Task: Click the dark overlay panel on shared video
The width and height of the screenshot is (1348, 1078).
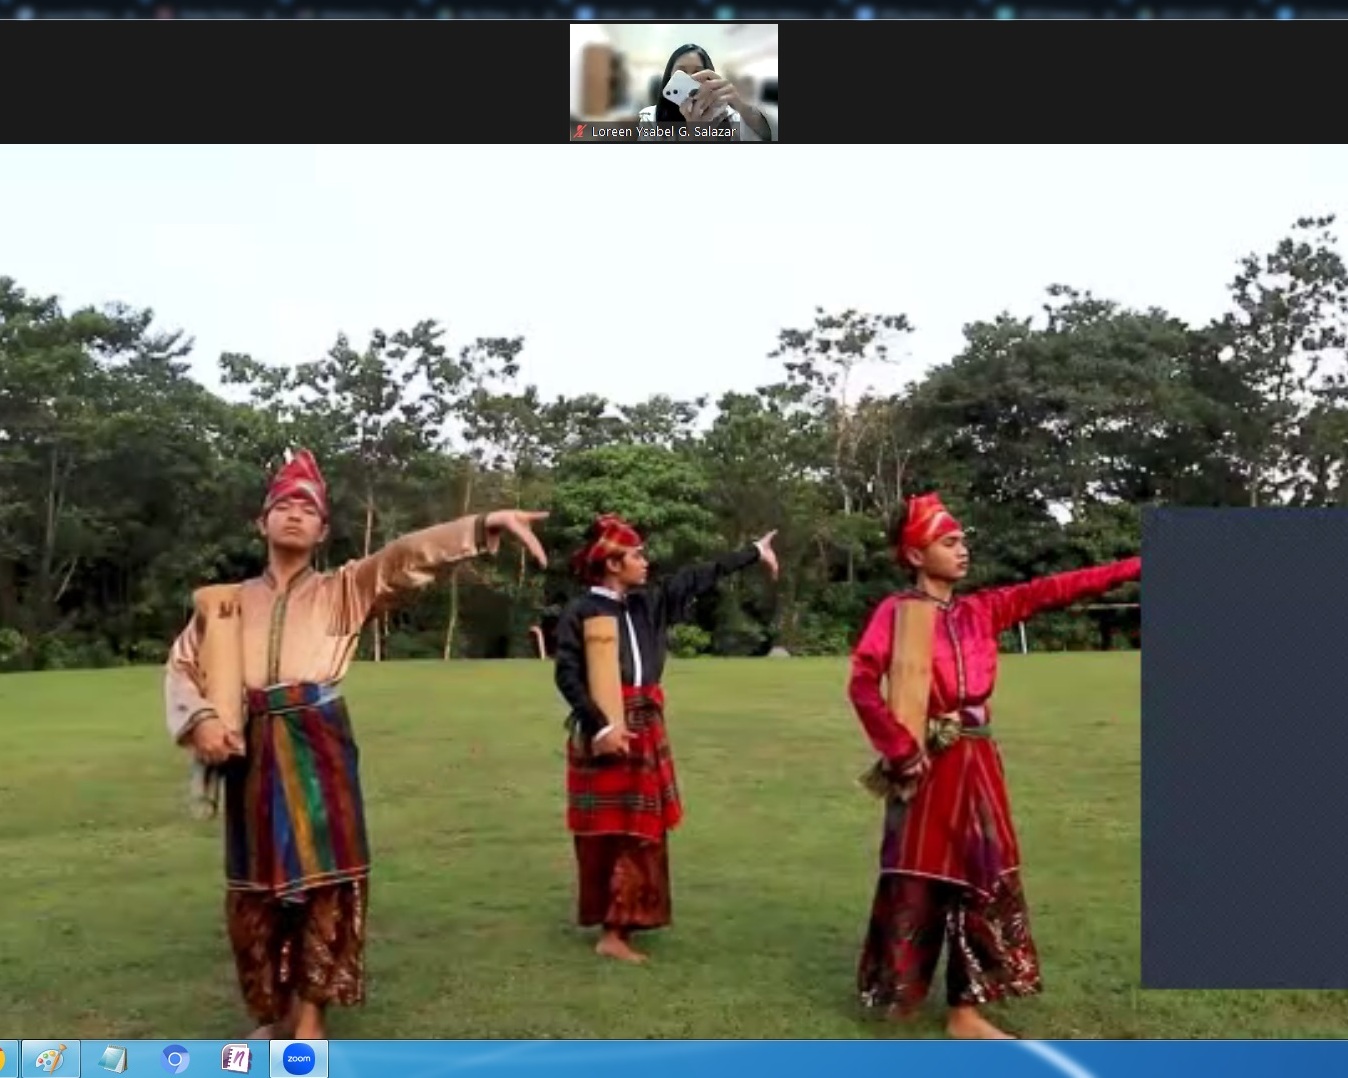Action: [x=1244, y=747]
